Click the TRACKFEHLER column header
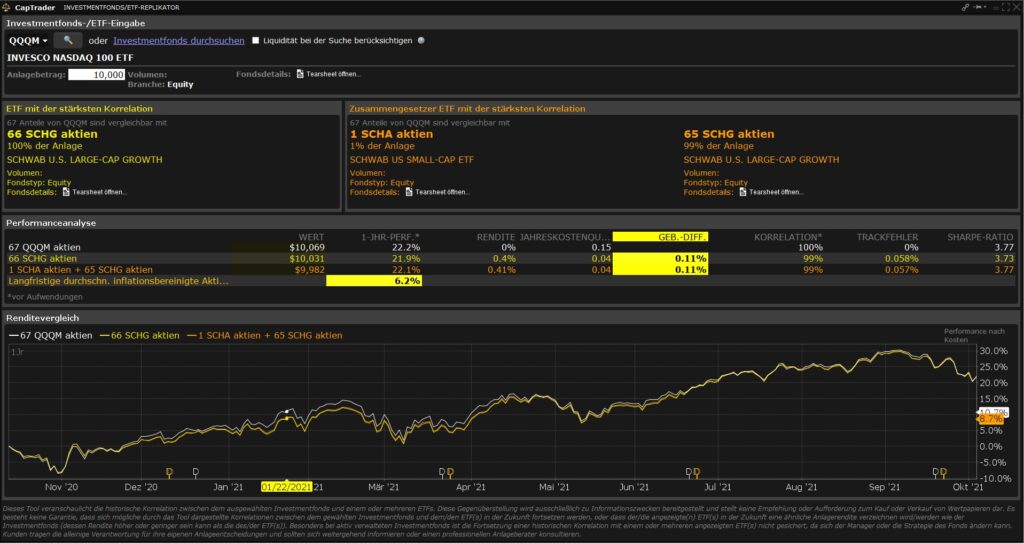 click(x=888, y=237)
